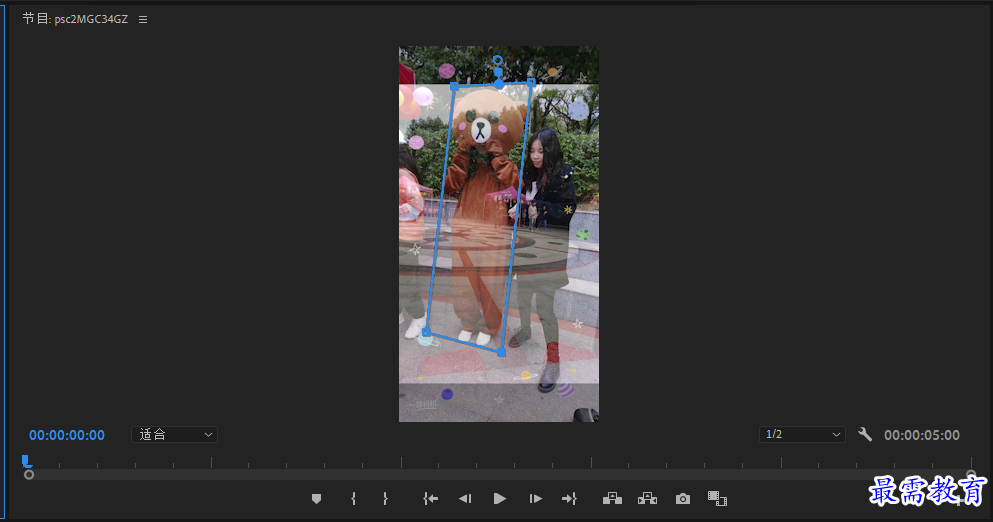Click the current timecode 00:00:00:00
993x522 pixels.
pyautogui.click(x=67, y=435)
